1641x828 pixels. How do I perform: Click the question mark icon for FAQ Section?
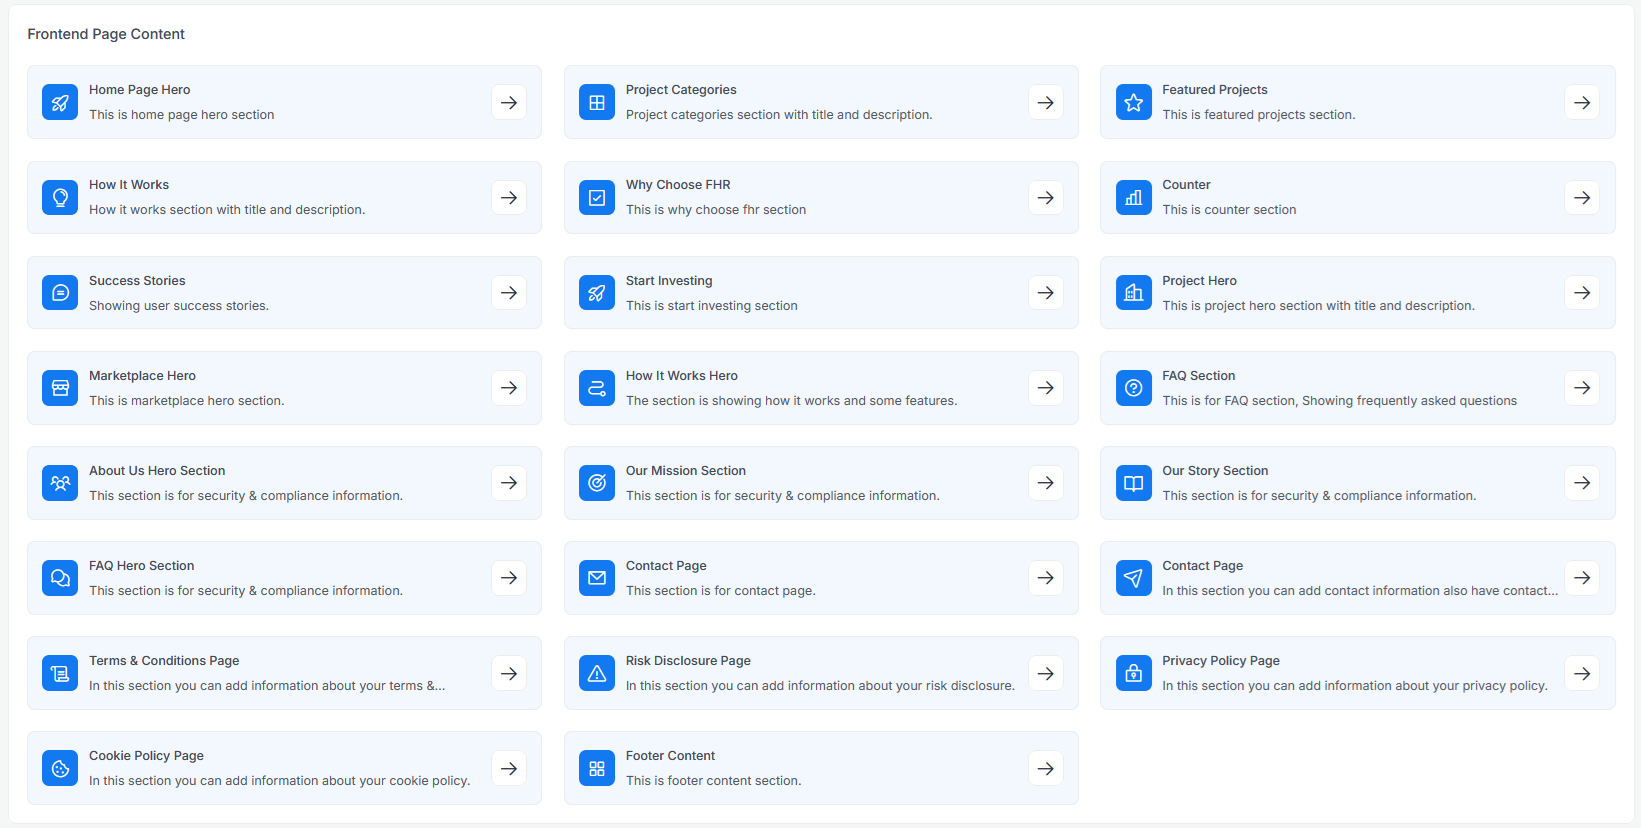[1134, 387]
